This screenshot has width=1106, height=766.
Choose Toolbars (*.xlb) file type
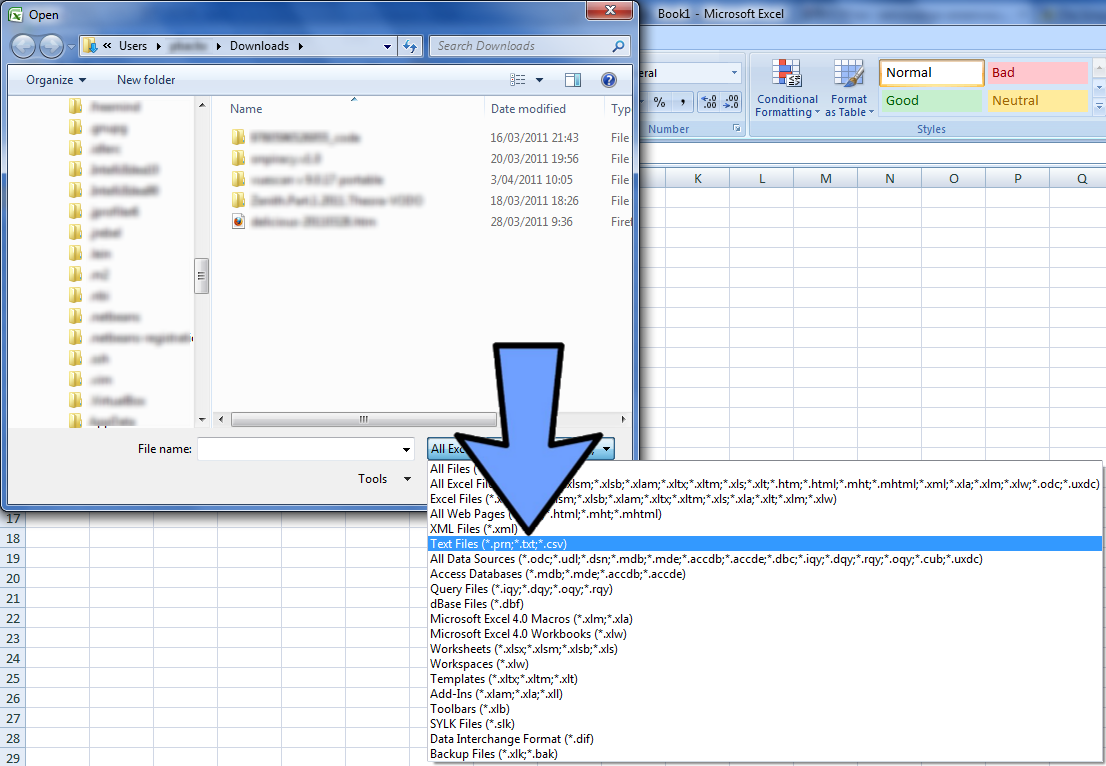(765, 709)
